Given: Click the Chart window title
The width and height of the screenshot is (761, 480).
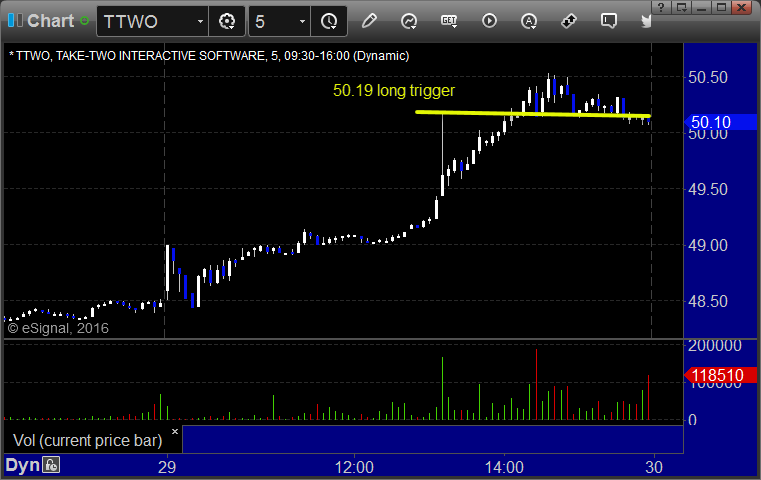Looking at the screenshot, I should 50,21.
